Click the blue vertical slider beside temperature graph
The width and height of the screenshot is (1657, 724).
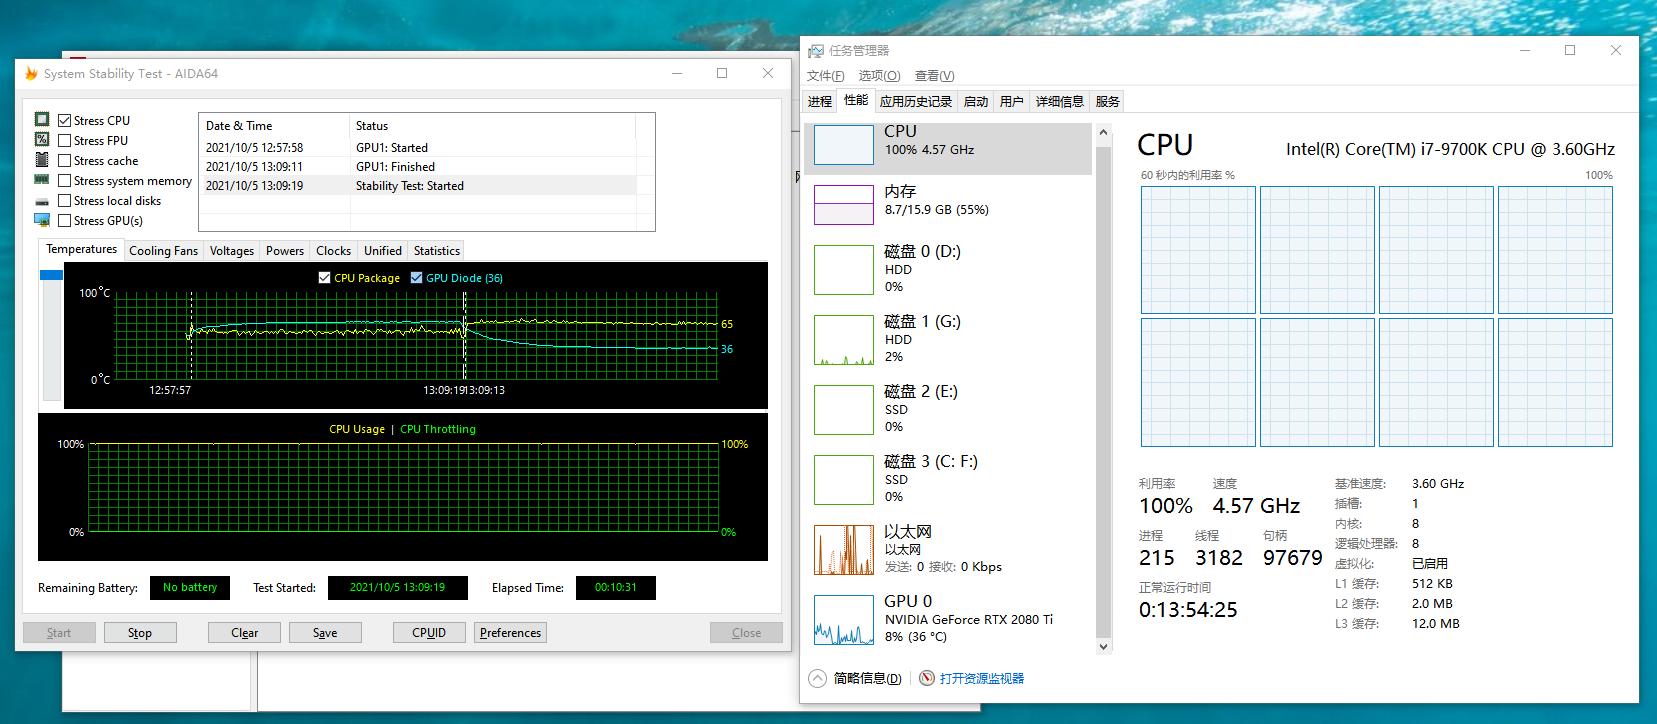tap(51, 275)
